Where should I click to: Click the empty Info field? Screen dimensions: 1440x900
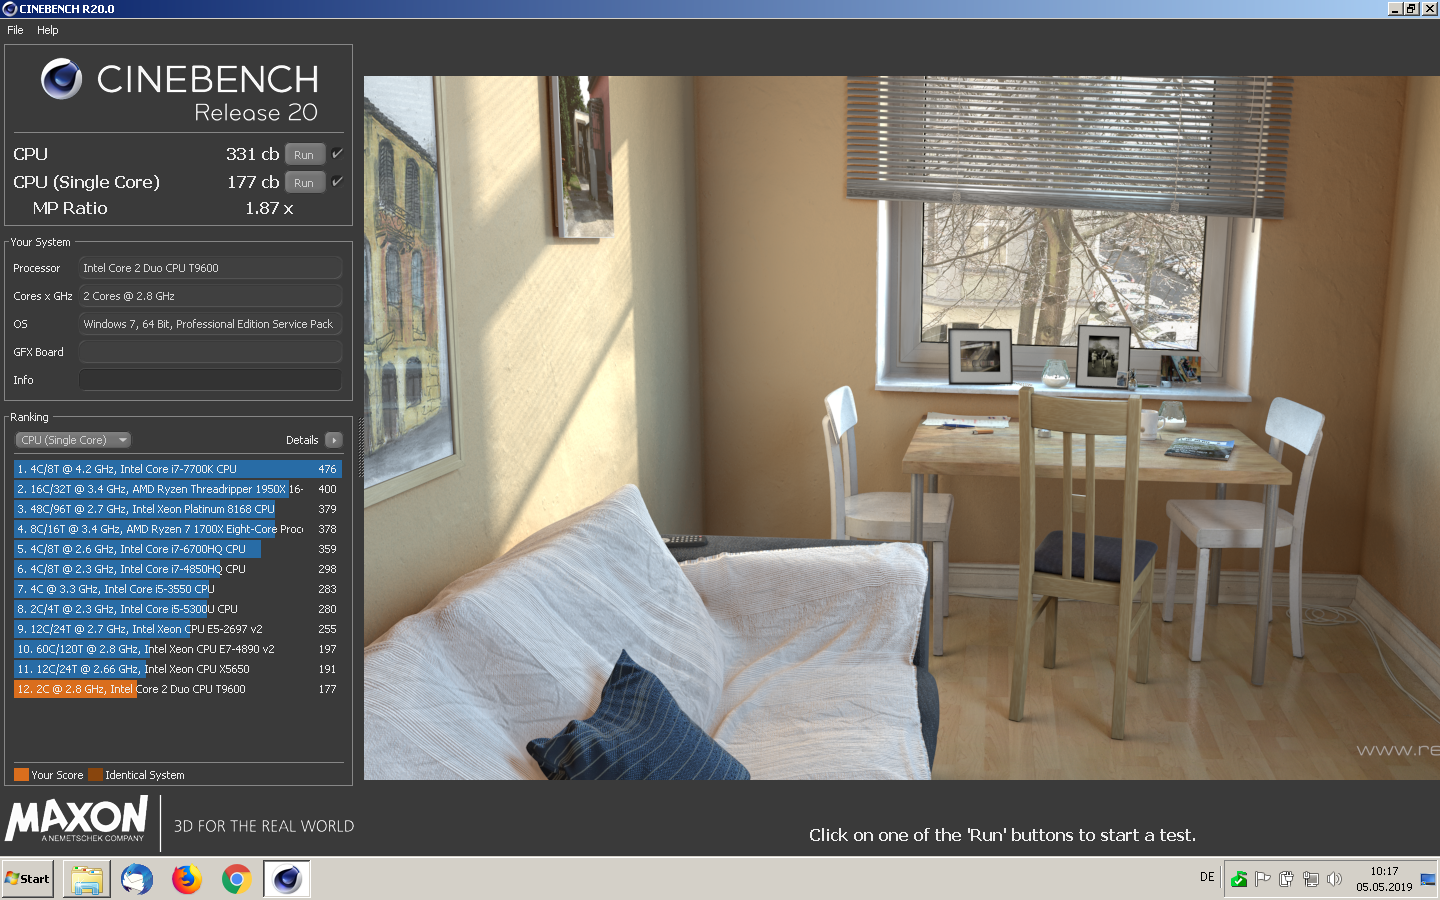210,380
